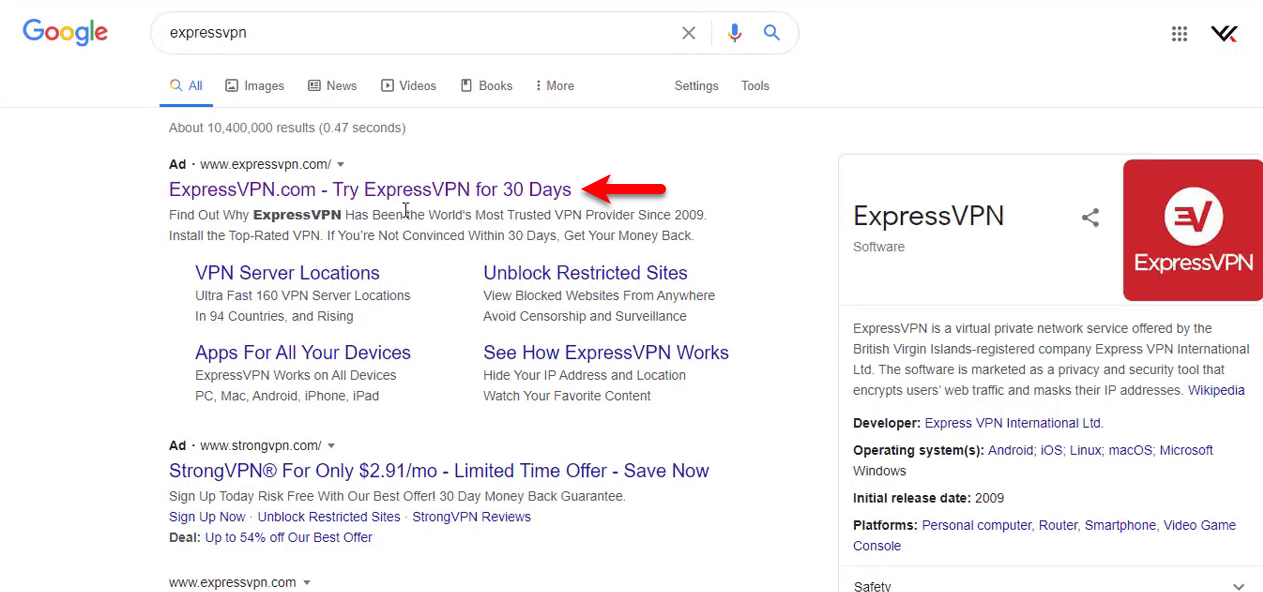
Task: Switch to the Images tab
Action: 255,86
